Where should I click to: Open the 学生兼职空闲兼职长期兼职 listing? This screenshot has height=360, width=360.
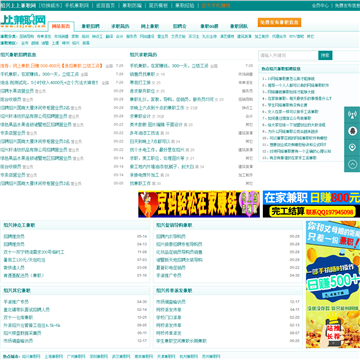[181, 341]
